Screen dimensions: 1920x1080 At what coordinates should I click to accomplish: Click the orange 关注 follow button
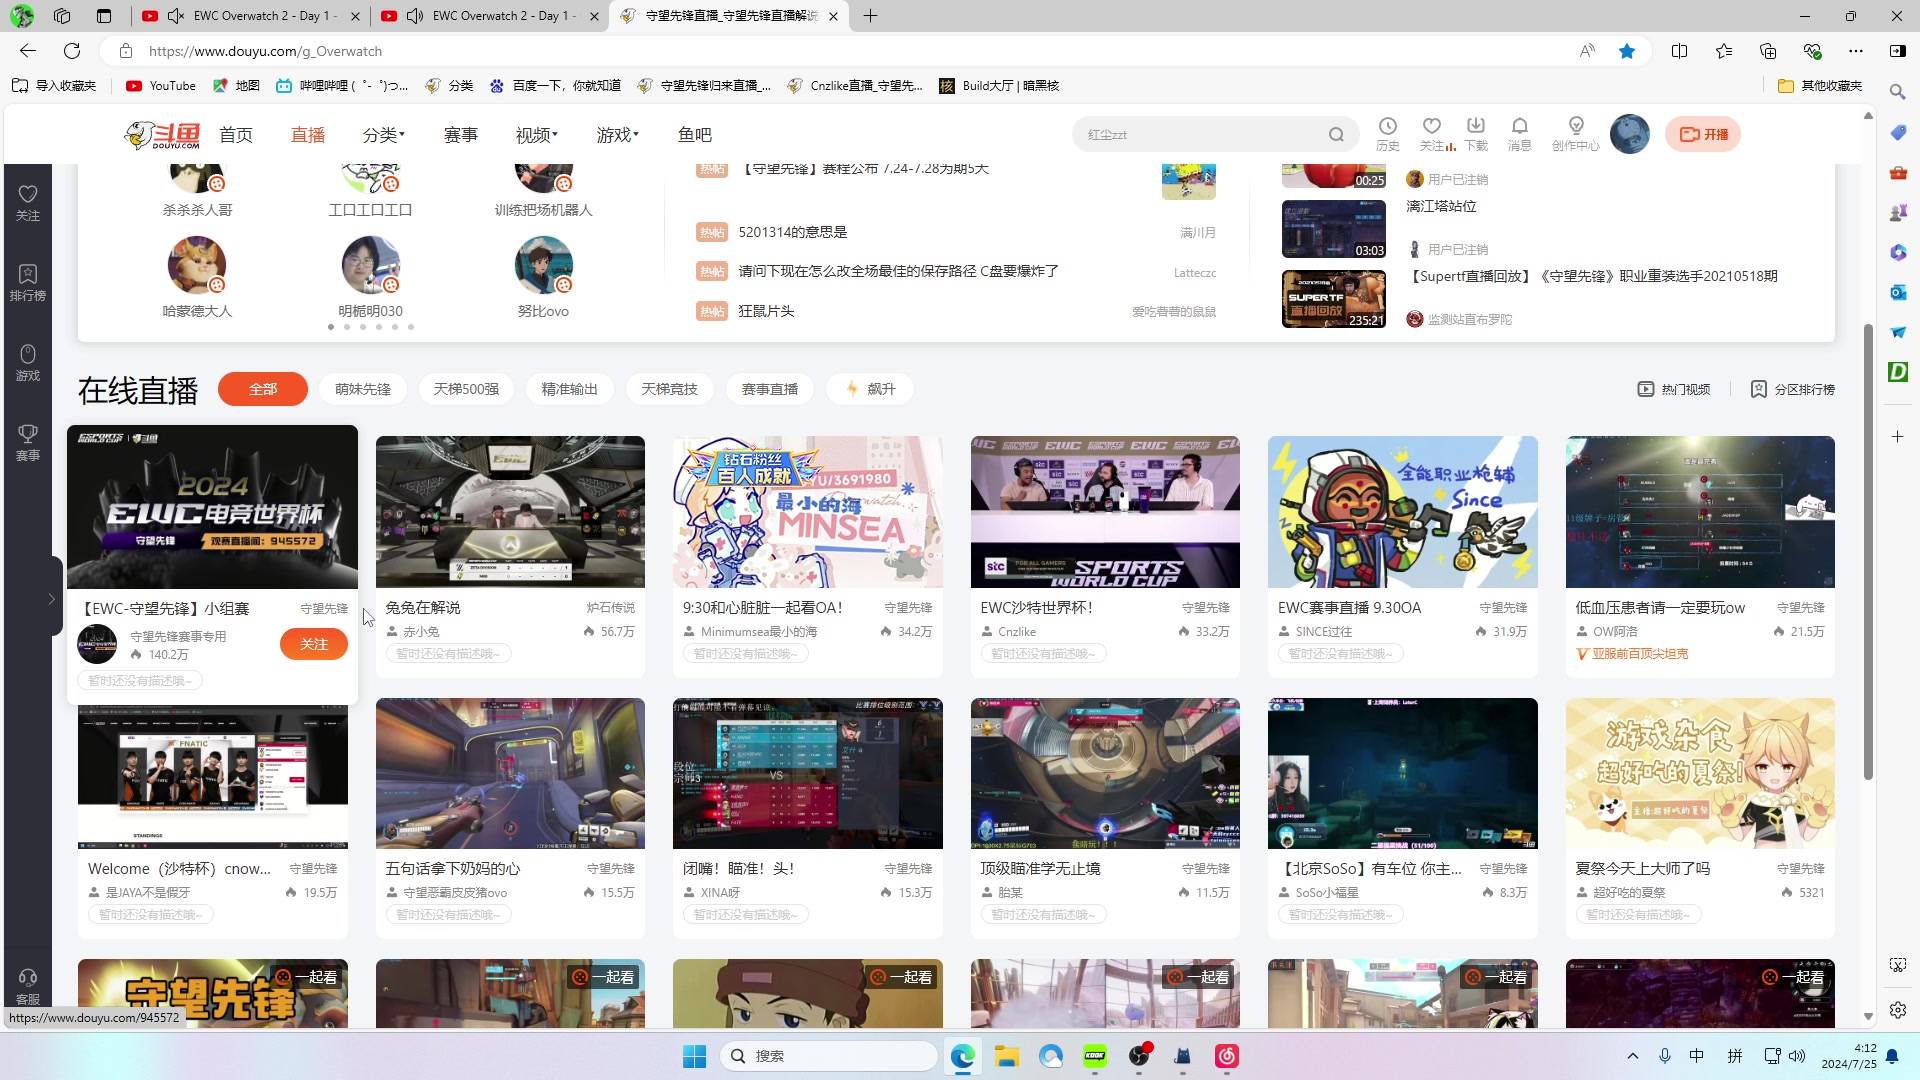[x=314, y=644]
